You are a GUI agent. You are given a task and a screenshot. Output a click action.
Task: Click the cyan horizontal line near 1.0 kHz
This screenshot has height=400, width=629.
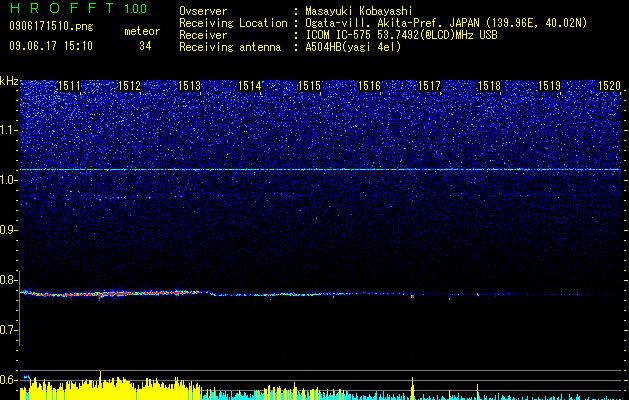[320, 170]
